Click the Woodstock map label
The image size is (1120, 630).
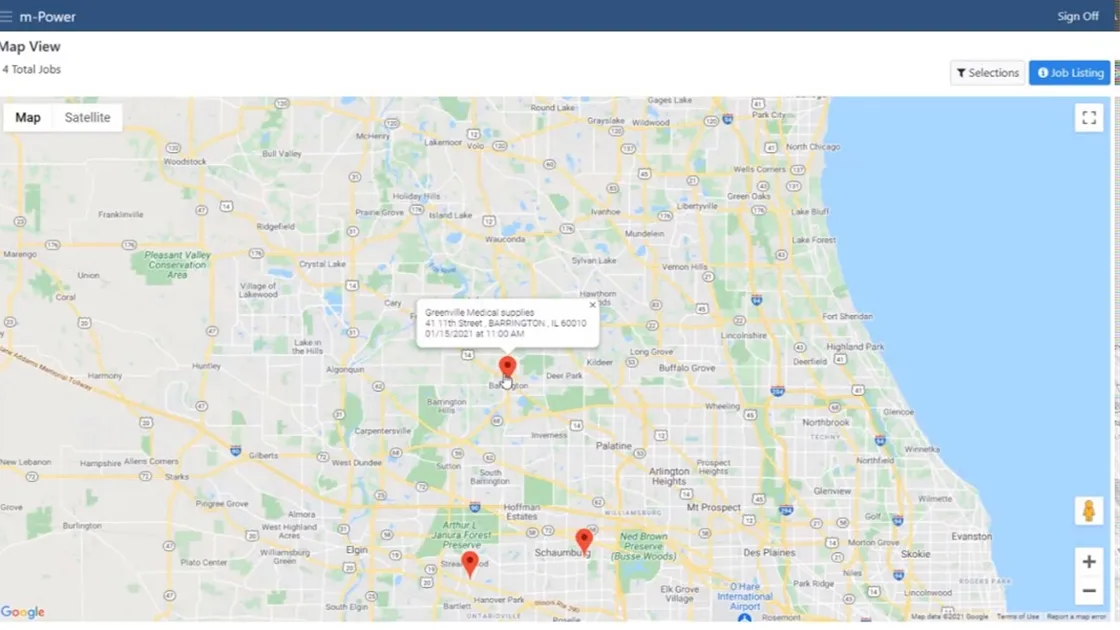(184, 161)
